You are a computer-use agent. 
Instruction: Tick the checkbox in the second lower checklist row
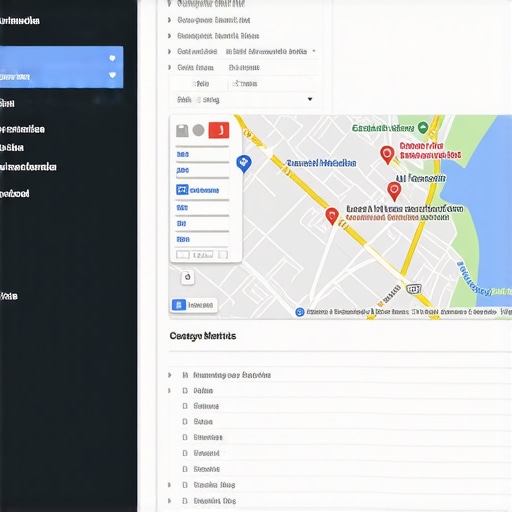click(185, 390)
